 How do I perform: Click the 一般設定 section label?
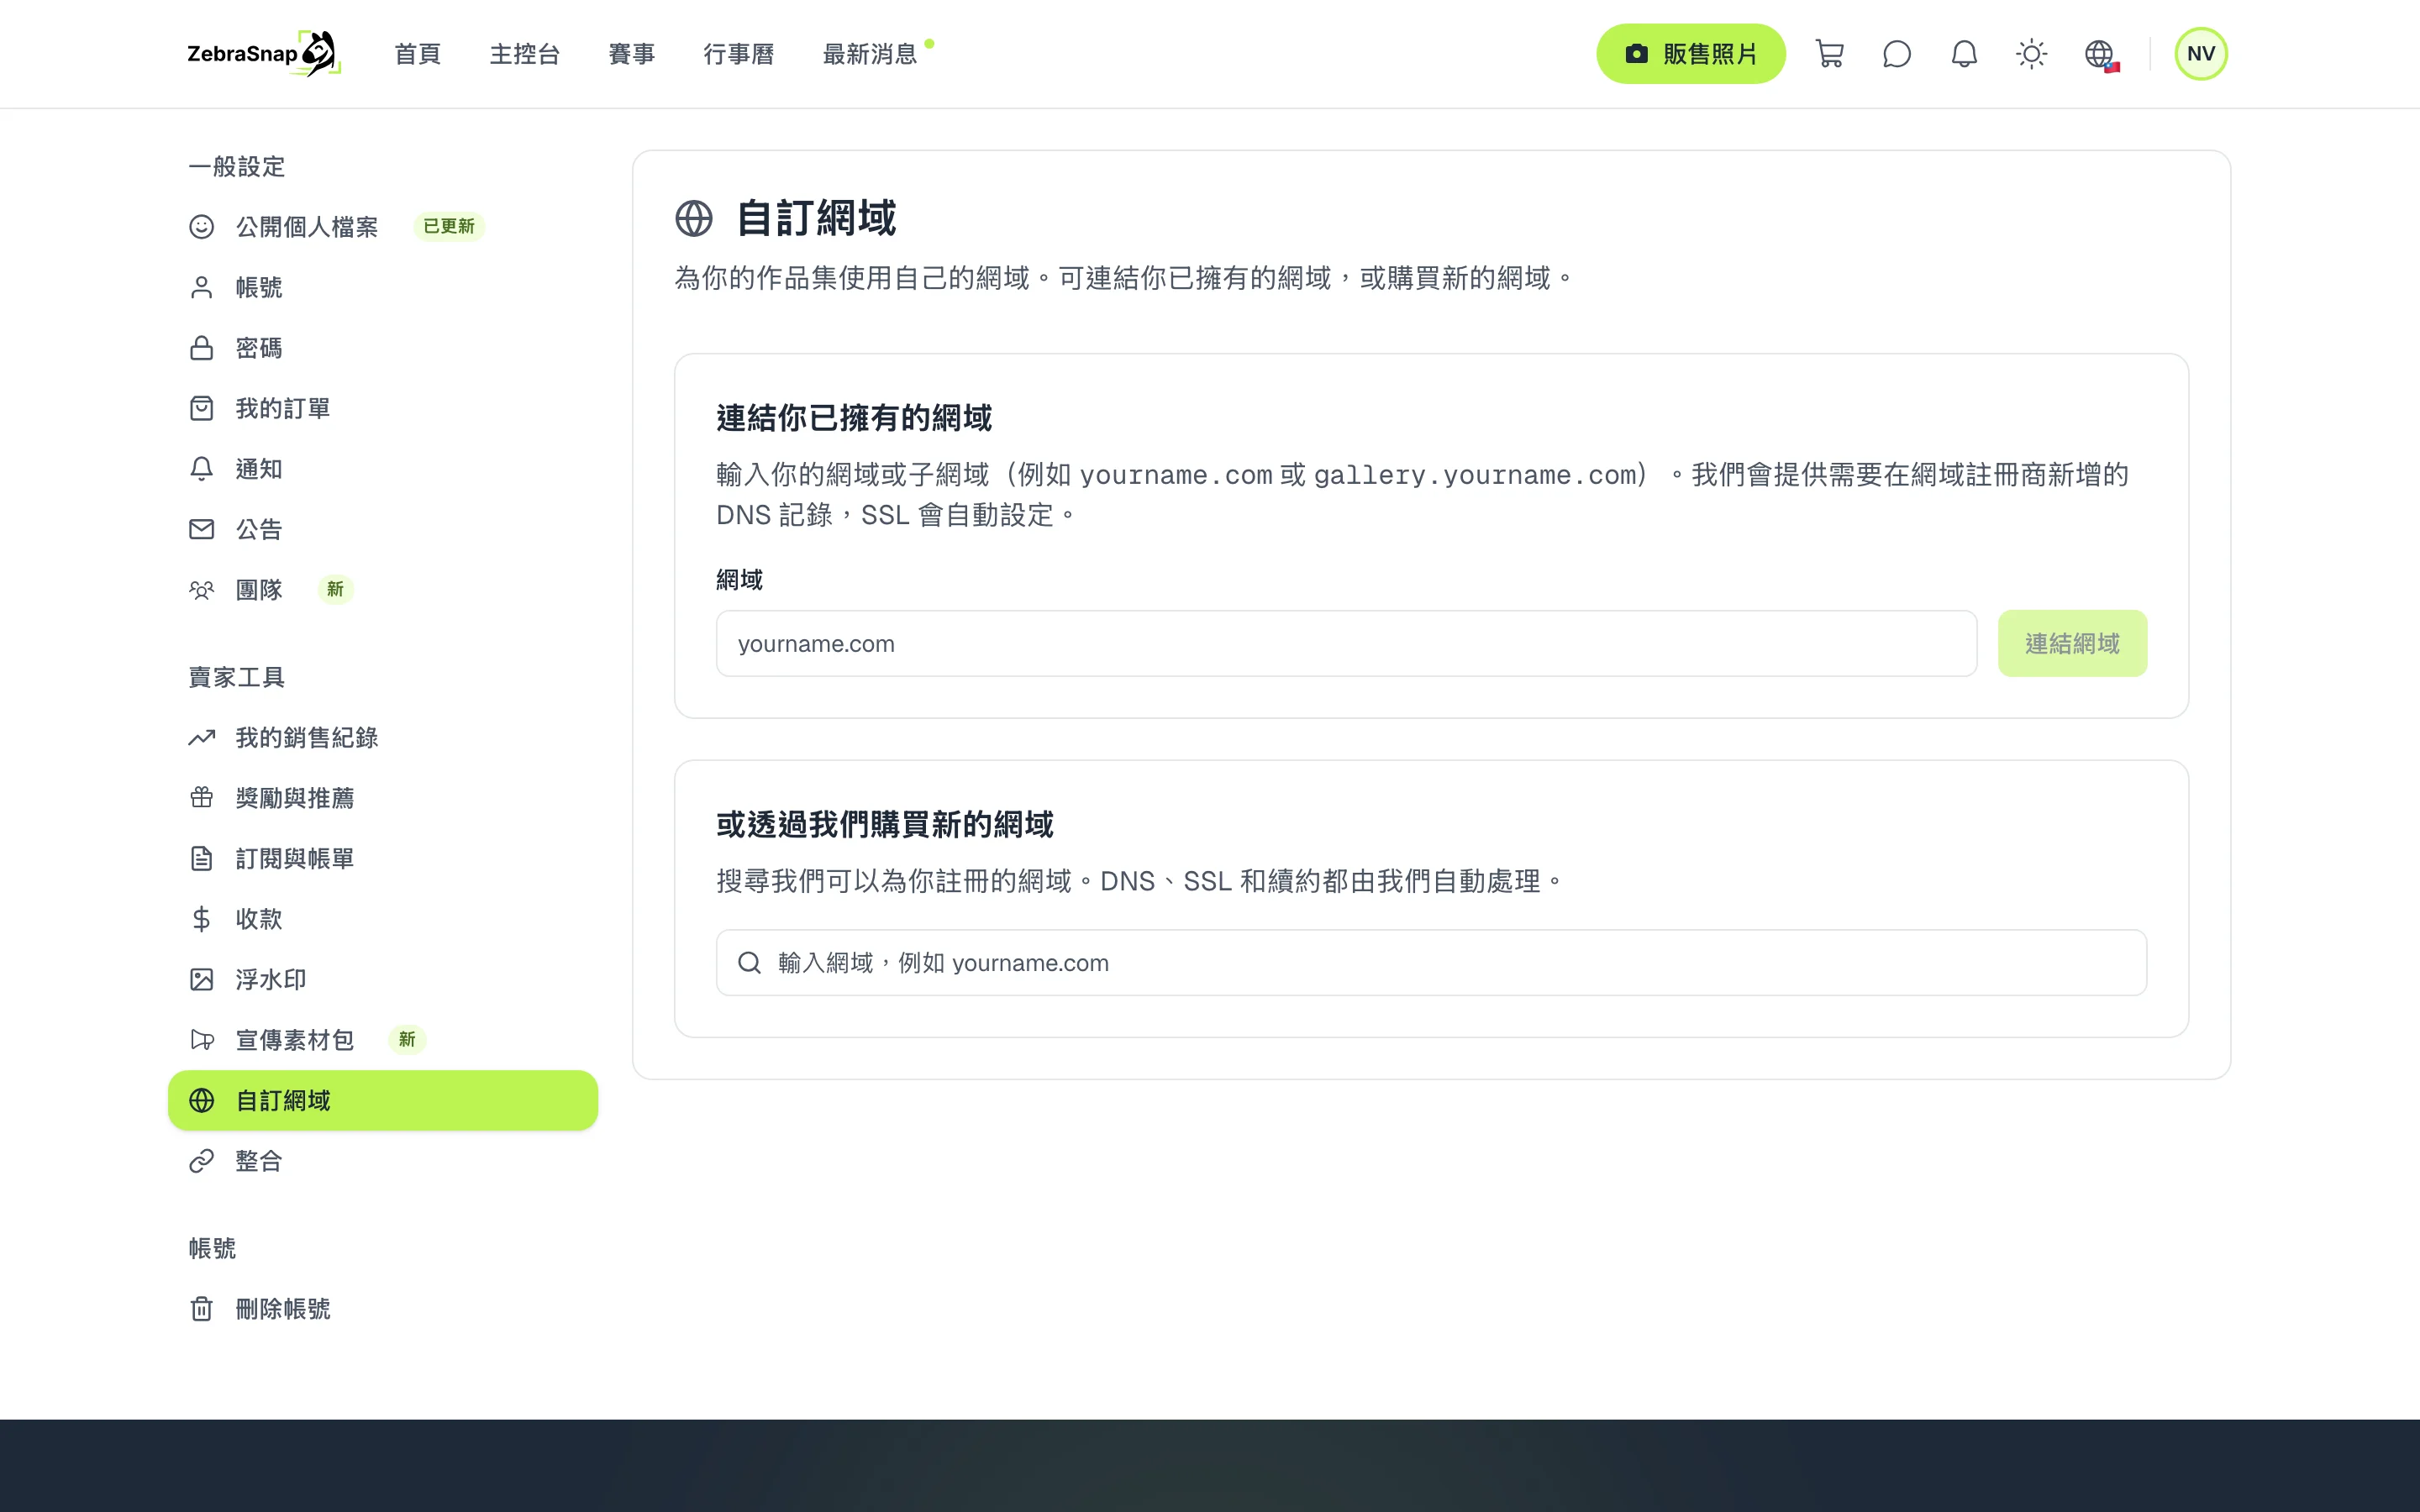tap(237, 167)
